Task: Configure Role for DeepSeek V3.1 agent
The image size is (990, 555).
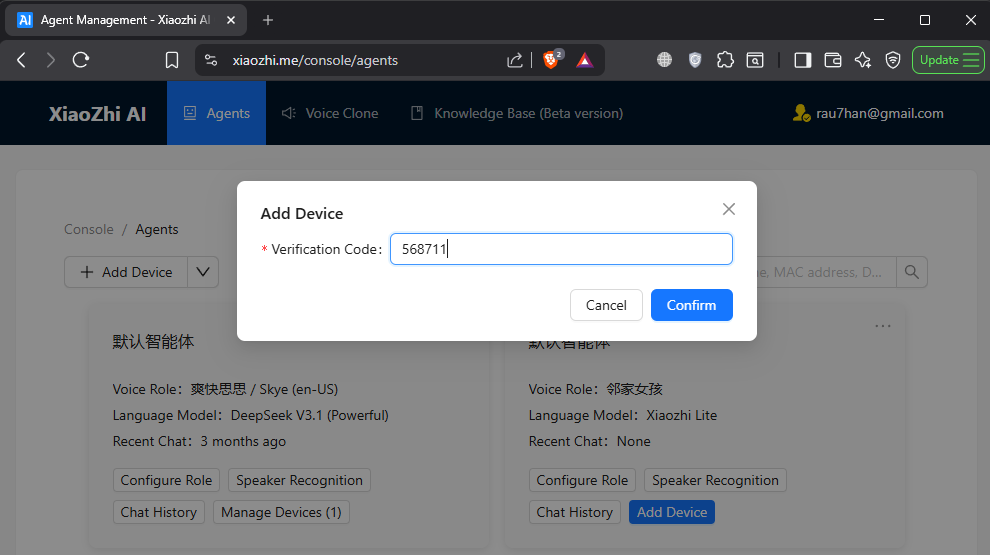Action: click(x=166, y=480)
